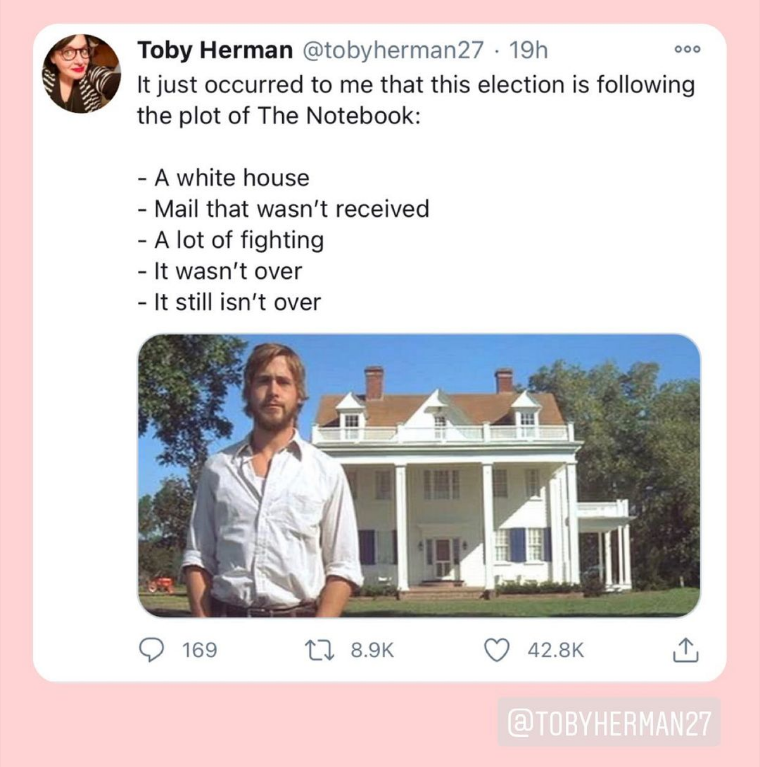Open Toby Herman's profile avatar
Screen dimensions: 760x767
tap(81, 73)
